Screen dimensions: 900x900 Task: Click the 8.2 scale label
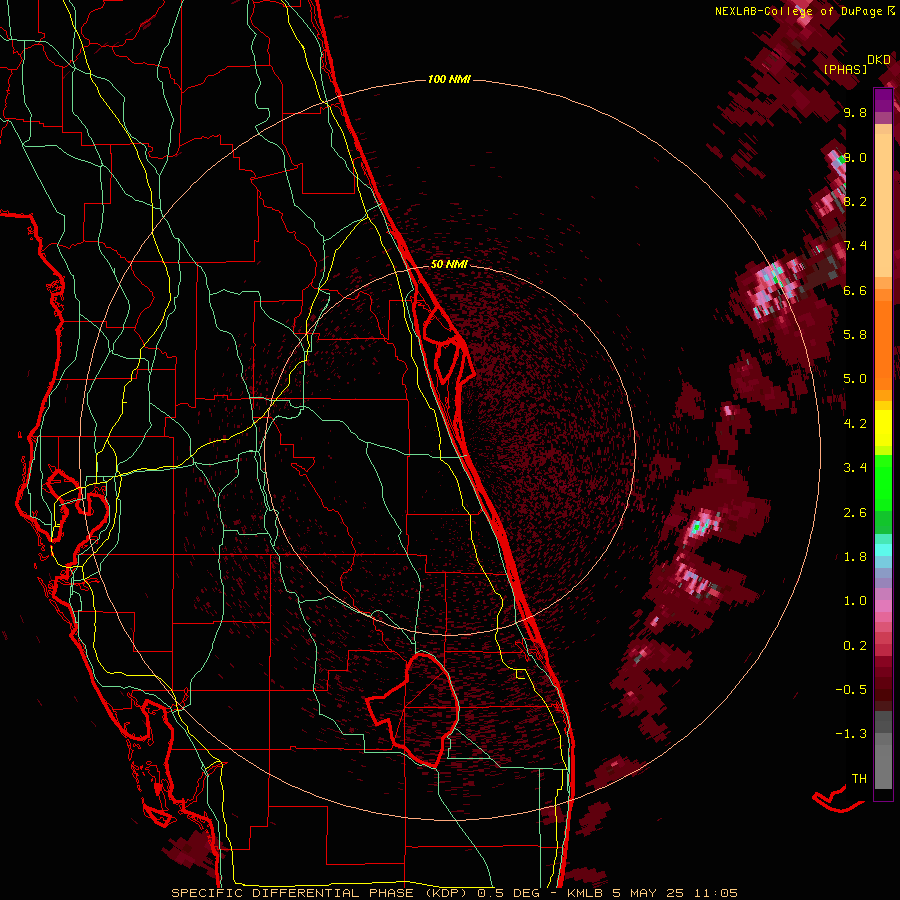point(855,201)
